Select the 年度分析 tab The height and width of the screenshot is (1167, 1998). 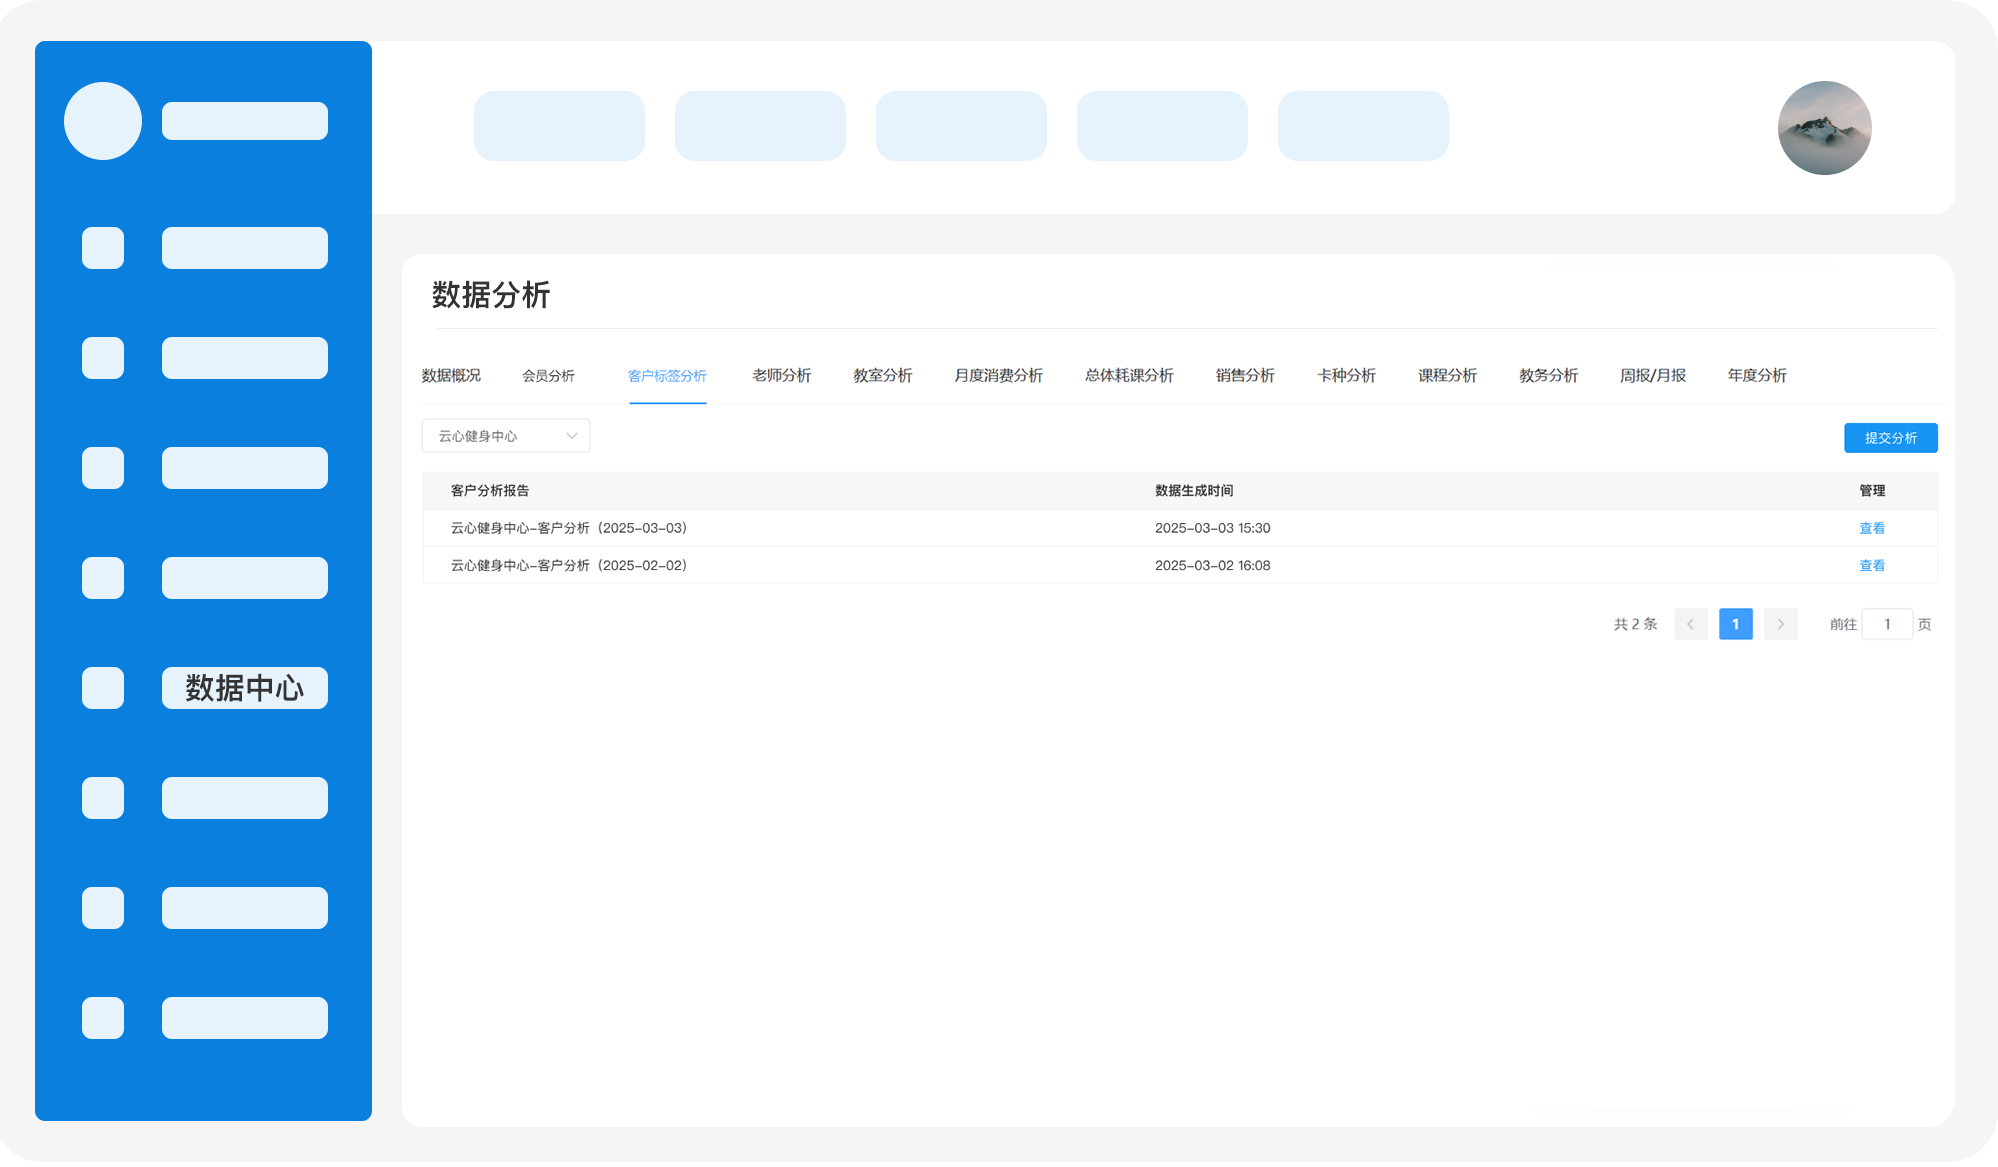pos(1757,376)
